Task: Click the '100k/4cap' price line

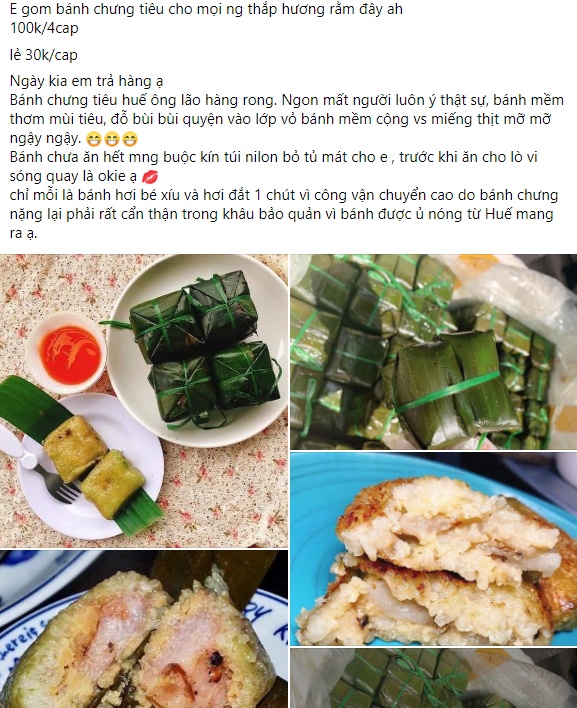Action: pyautogui.click(x=44, y=28)
